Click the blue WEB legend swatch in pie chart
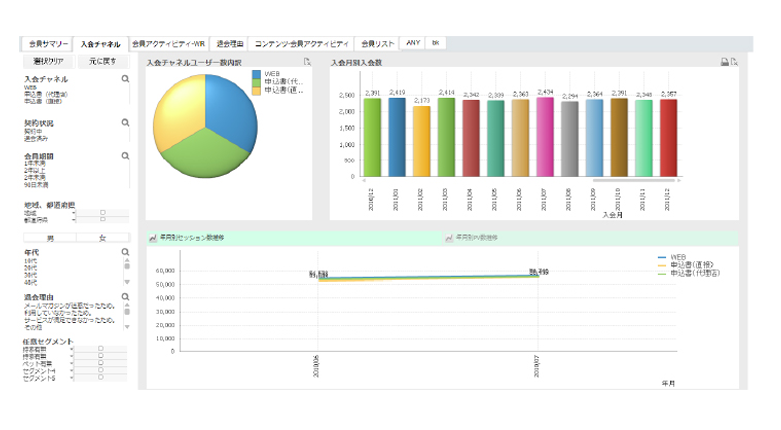Screen dimensions: 781x430 point(257,74)
